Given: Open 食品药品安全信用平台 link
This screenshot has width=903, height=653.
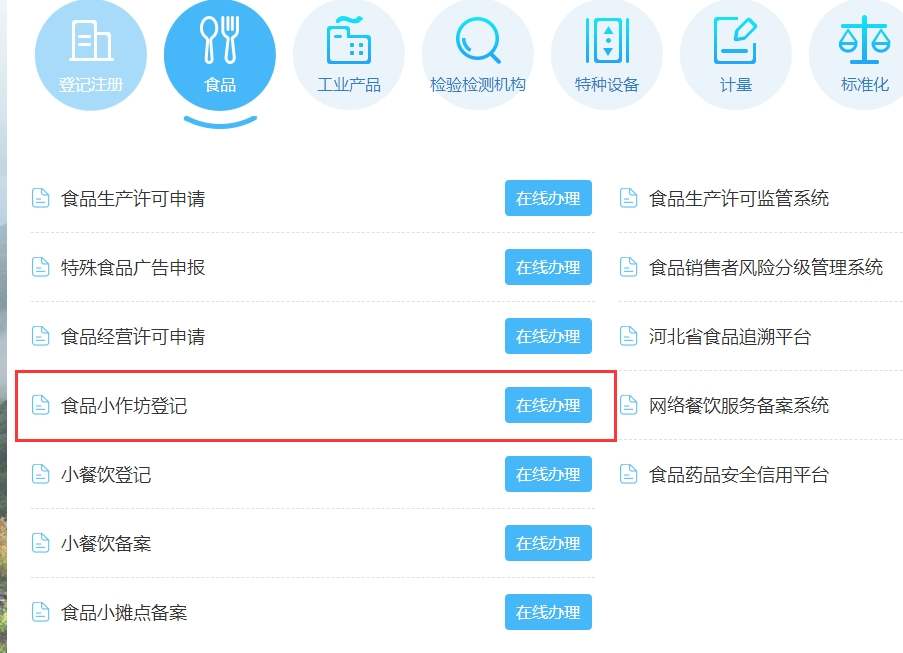Looking at the screenshot, I should point(739,474).
